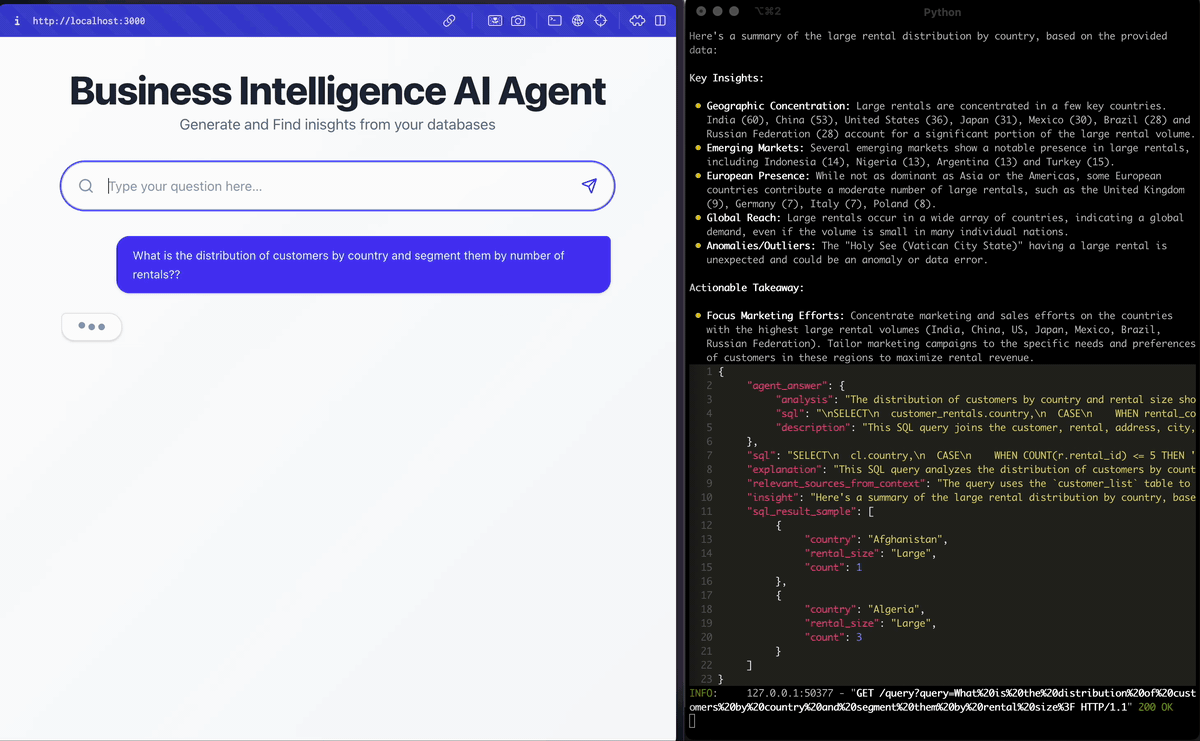This screenshot has height=741, width=1200.
Task: Click the download image icon in browser toolbar
Action: [494, 20]
